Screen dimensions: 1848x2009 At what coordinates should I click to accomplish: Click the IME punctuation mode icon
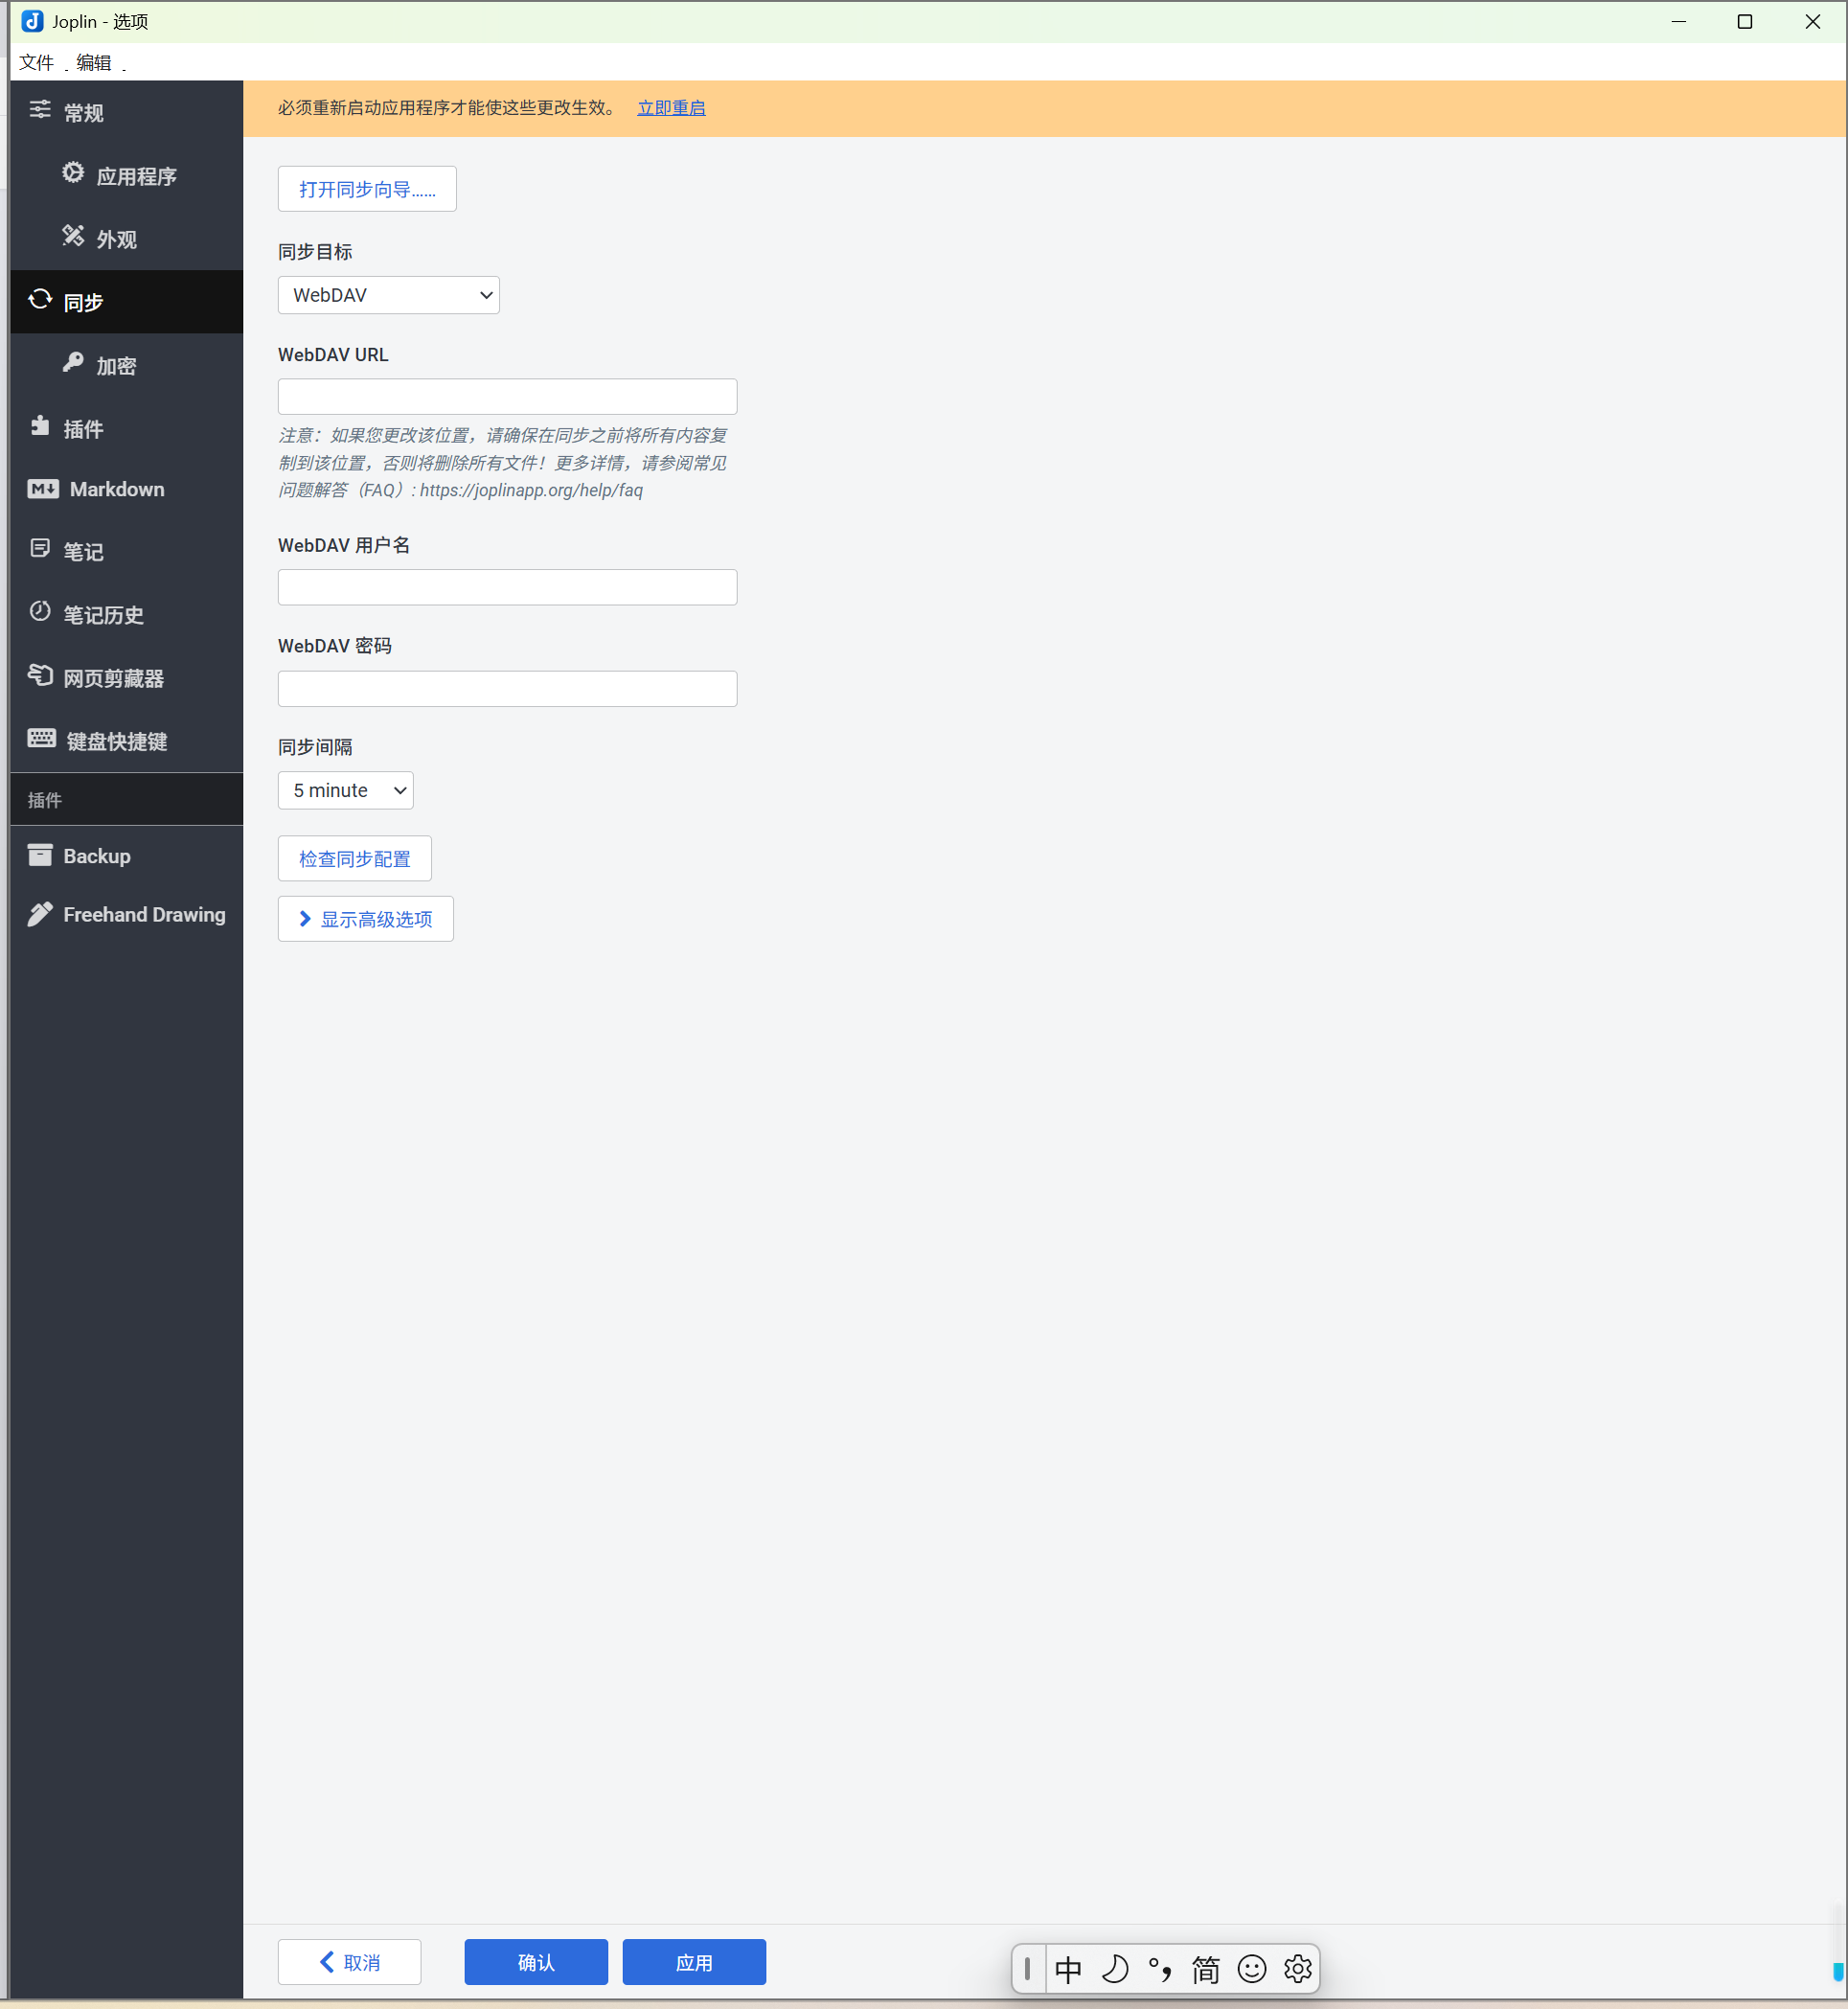coord(1160,1969)
